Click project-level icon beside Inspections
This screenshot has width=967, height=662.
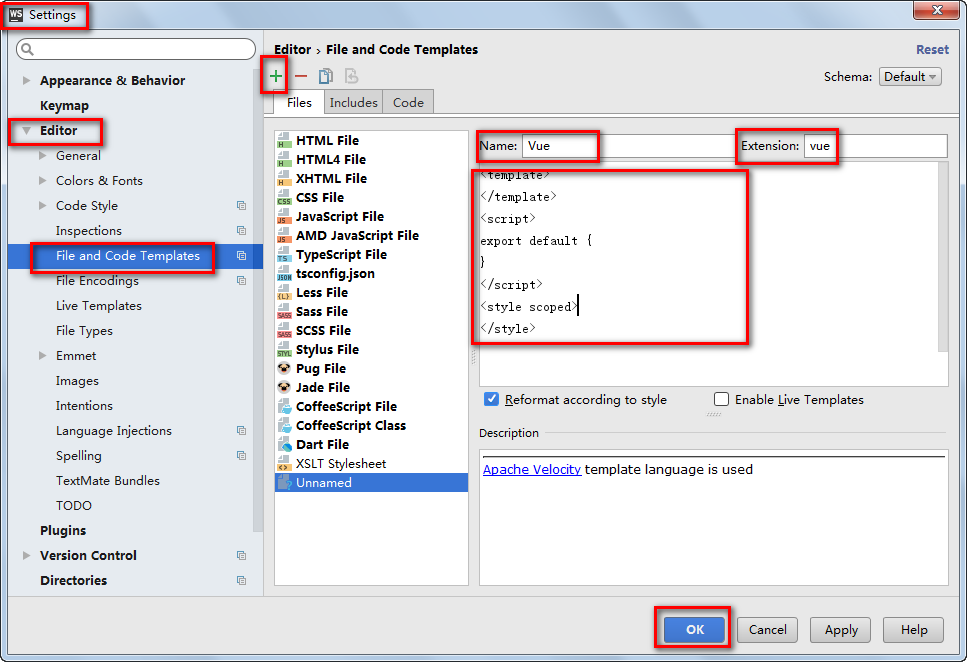[x=241, y=231]
